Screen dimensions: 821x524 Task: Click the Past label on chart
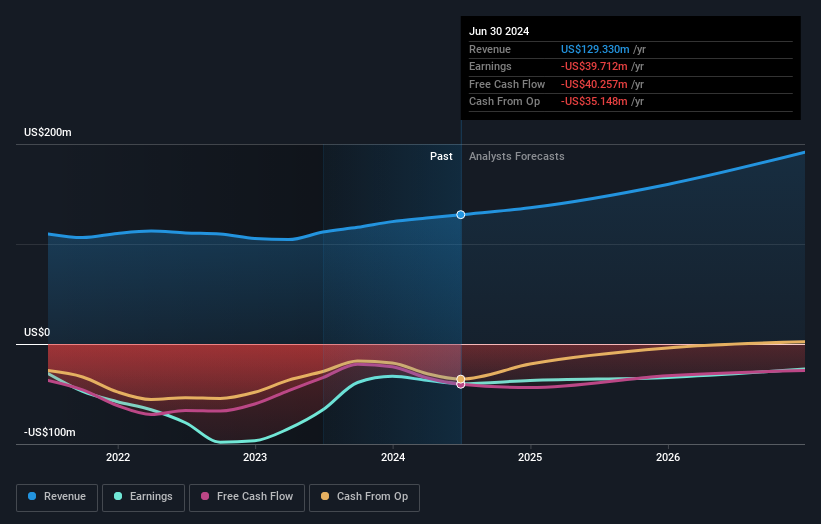tap(441, 156)
